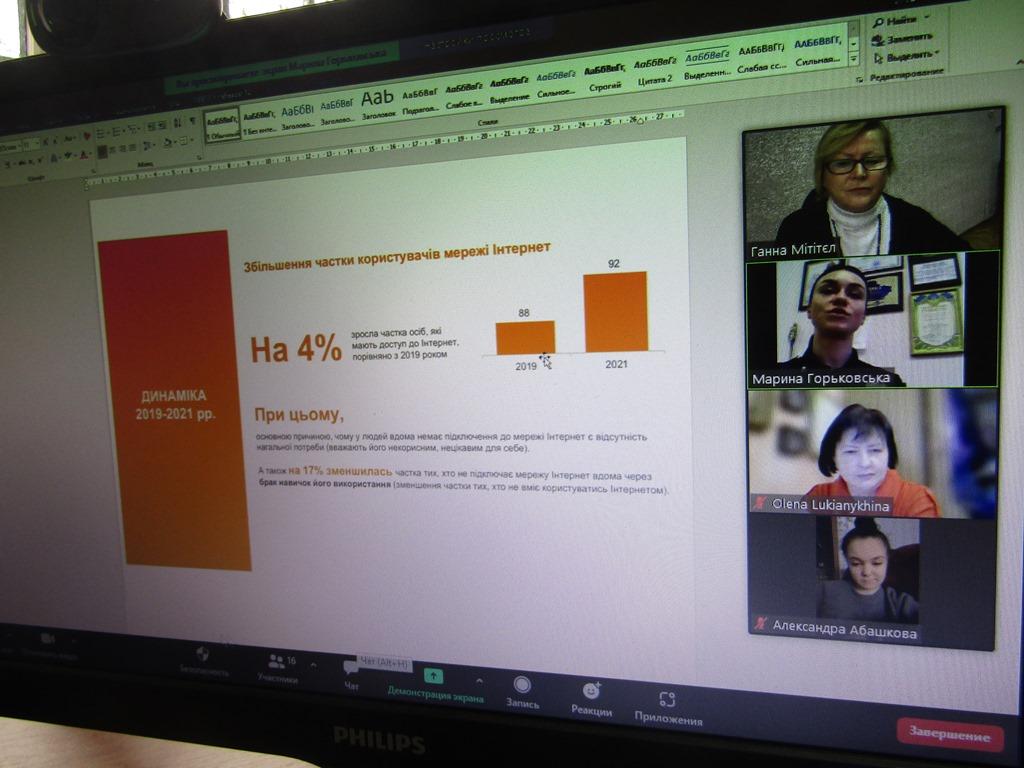Open the dropdown arrow beside Найти
Viewport: 1024px width, 768px height.
click(927, 18)
